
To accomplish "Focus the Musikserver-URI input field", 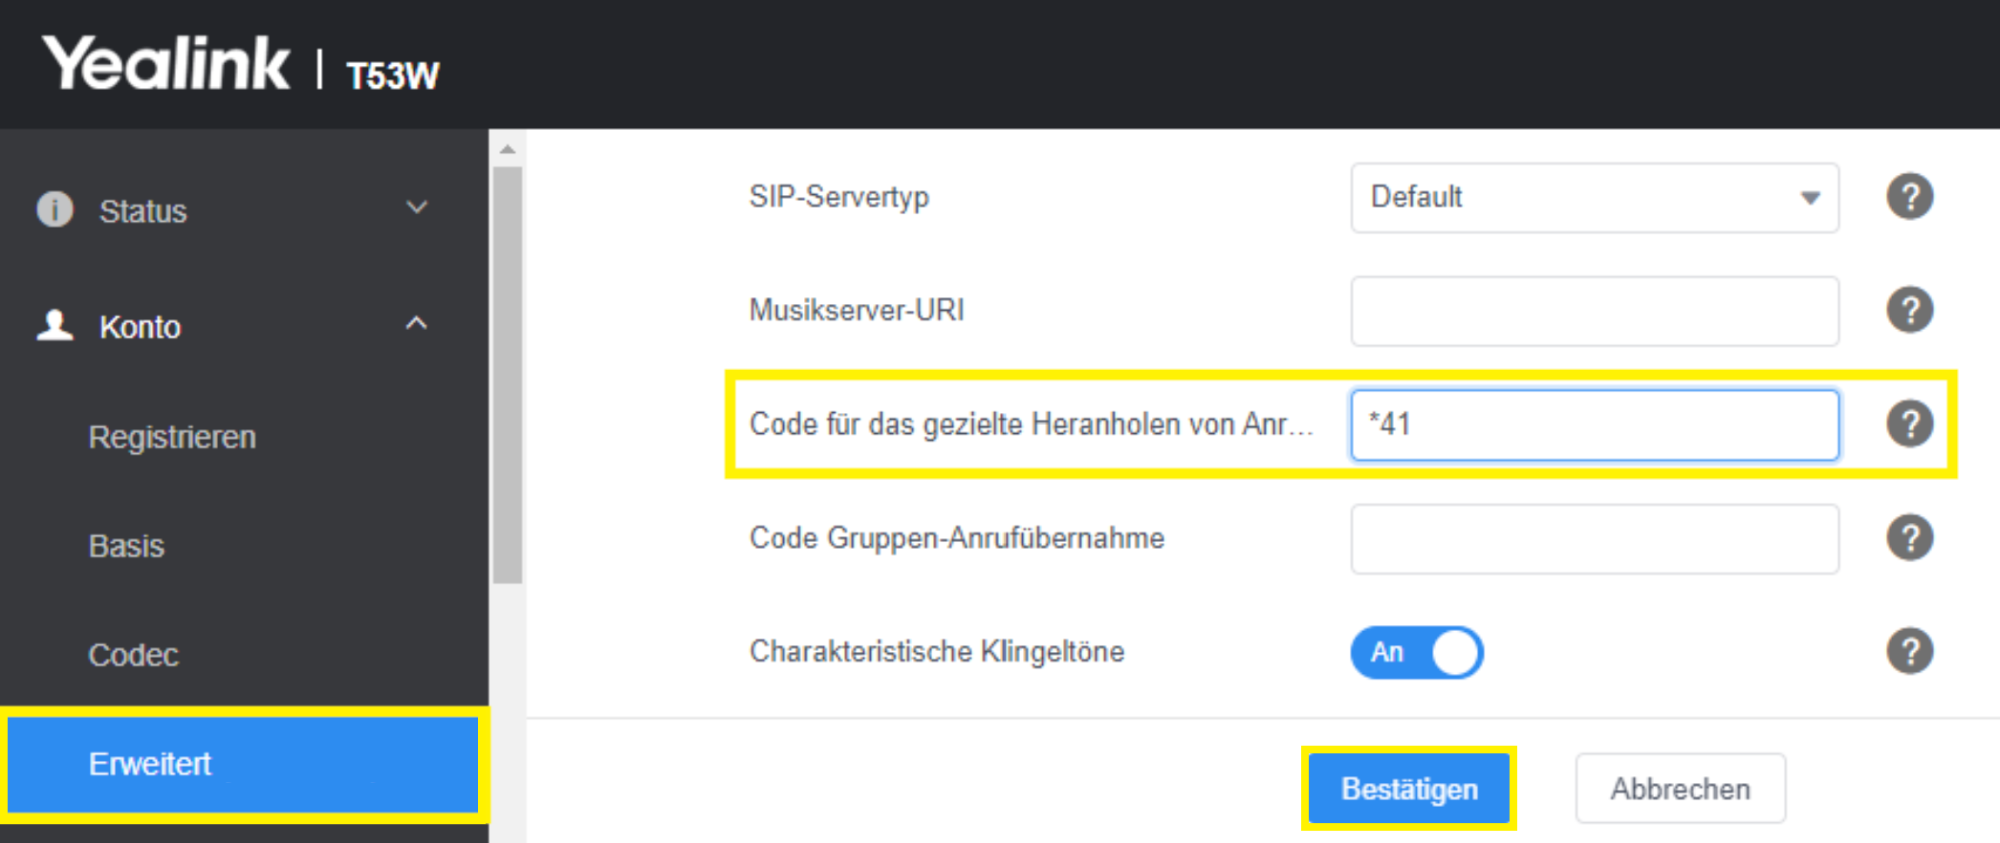I will (1594, 311).
